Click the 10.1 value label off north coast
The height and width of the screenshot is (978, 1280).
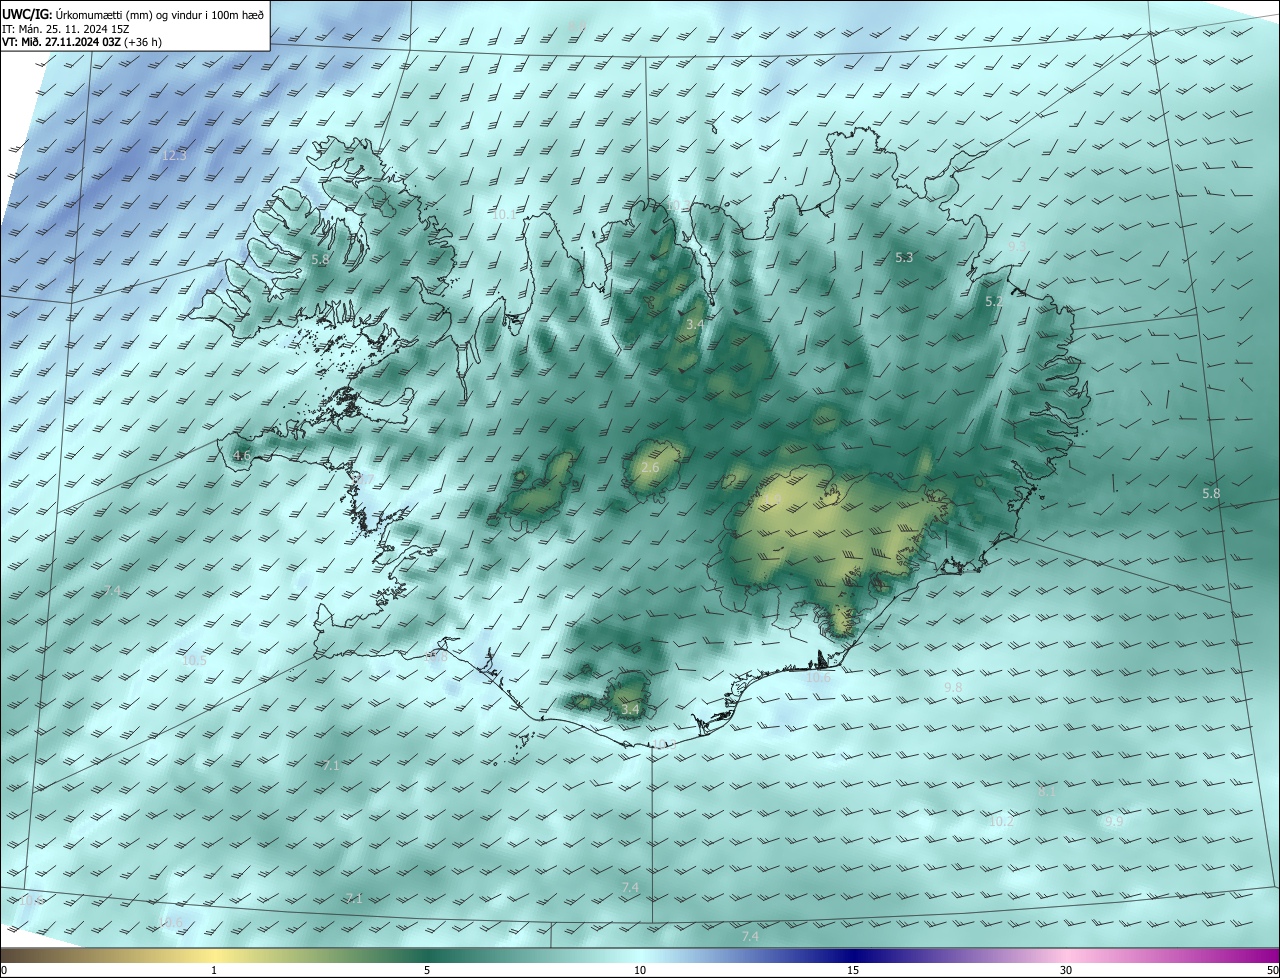pos(504,214)
